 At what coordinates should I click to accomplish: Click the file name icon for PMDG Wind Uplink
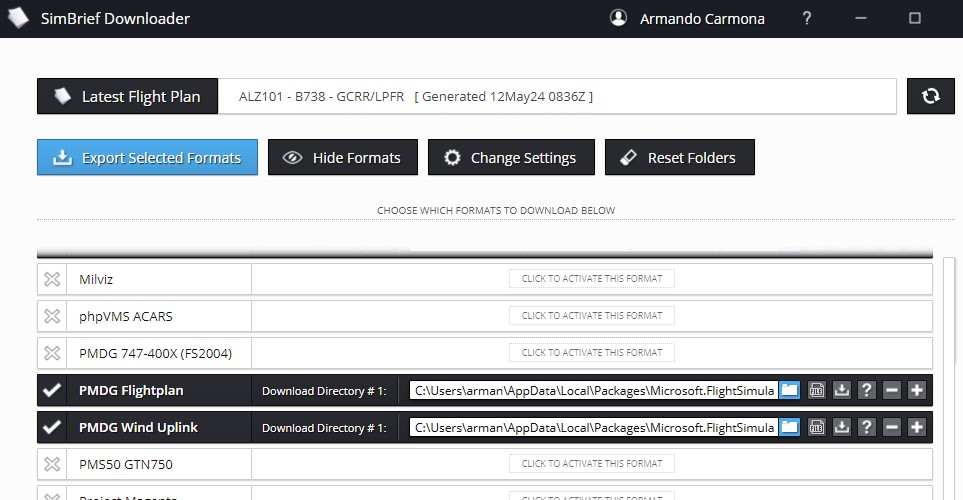click(x=817, y=427)
